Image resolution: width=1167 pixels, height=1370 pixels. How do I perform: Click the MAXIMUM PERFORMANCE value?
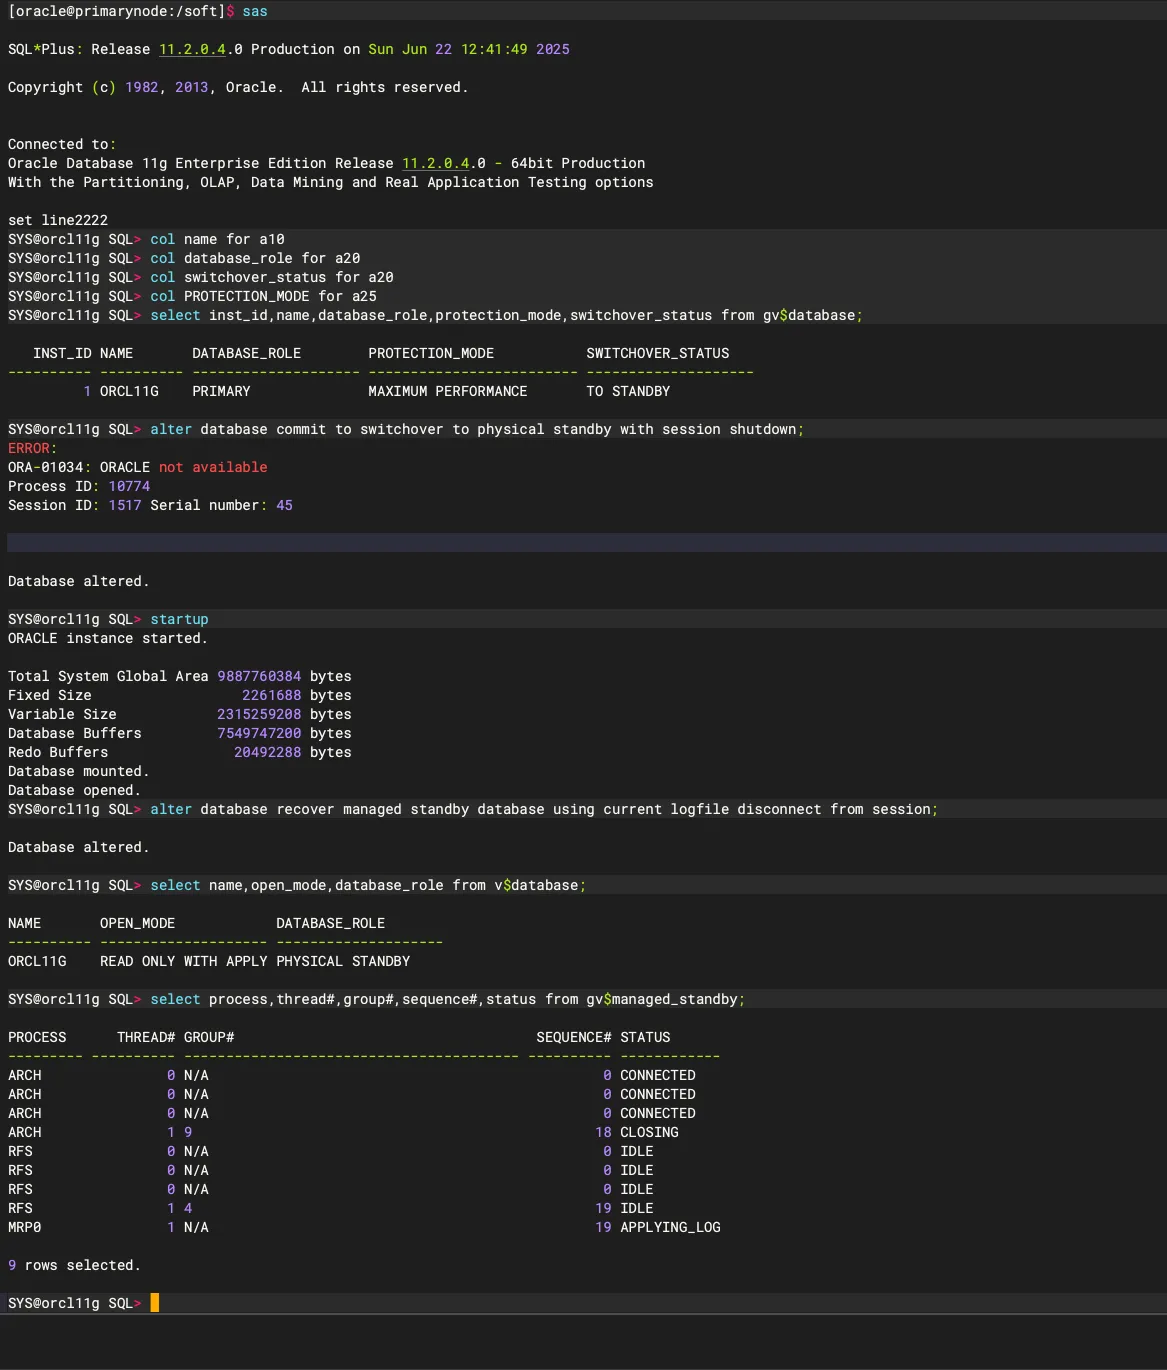(x=447, y=391)
